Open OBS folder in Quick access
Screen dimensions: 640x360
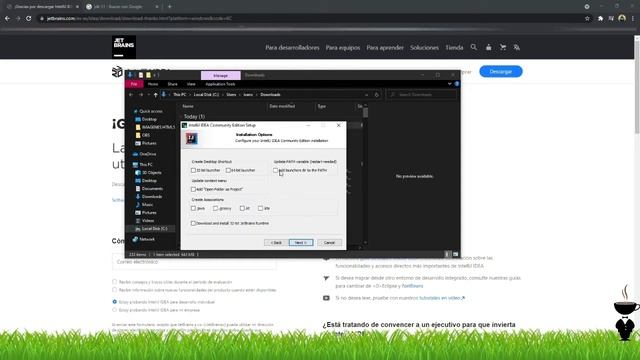tap(145, 135)
